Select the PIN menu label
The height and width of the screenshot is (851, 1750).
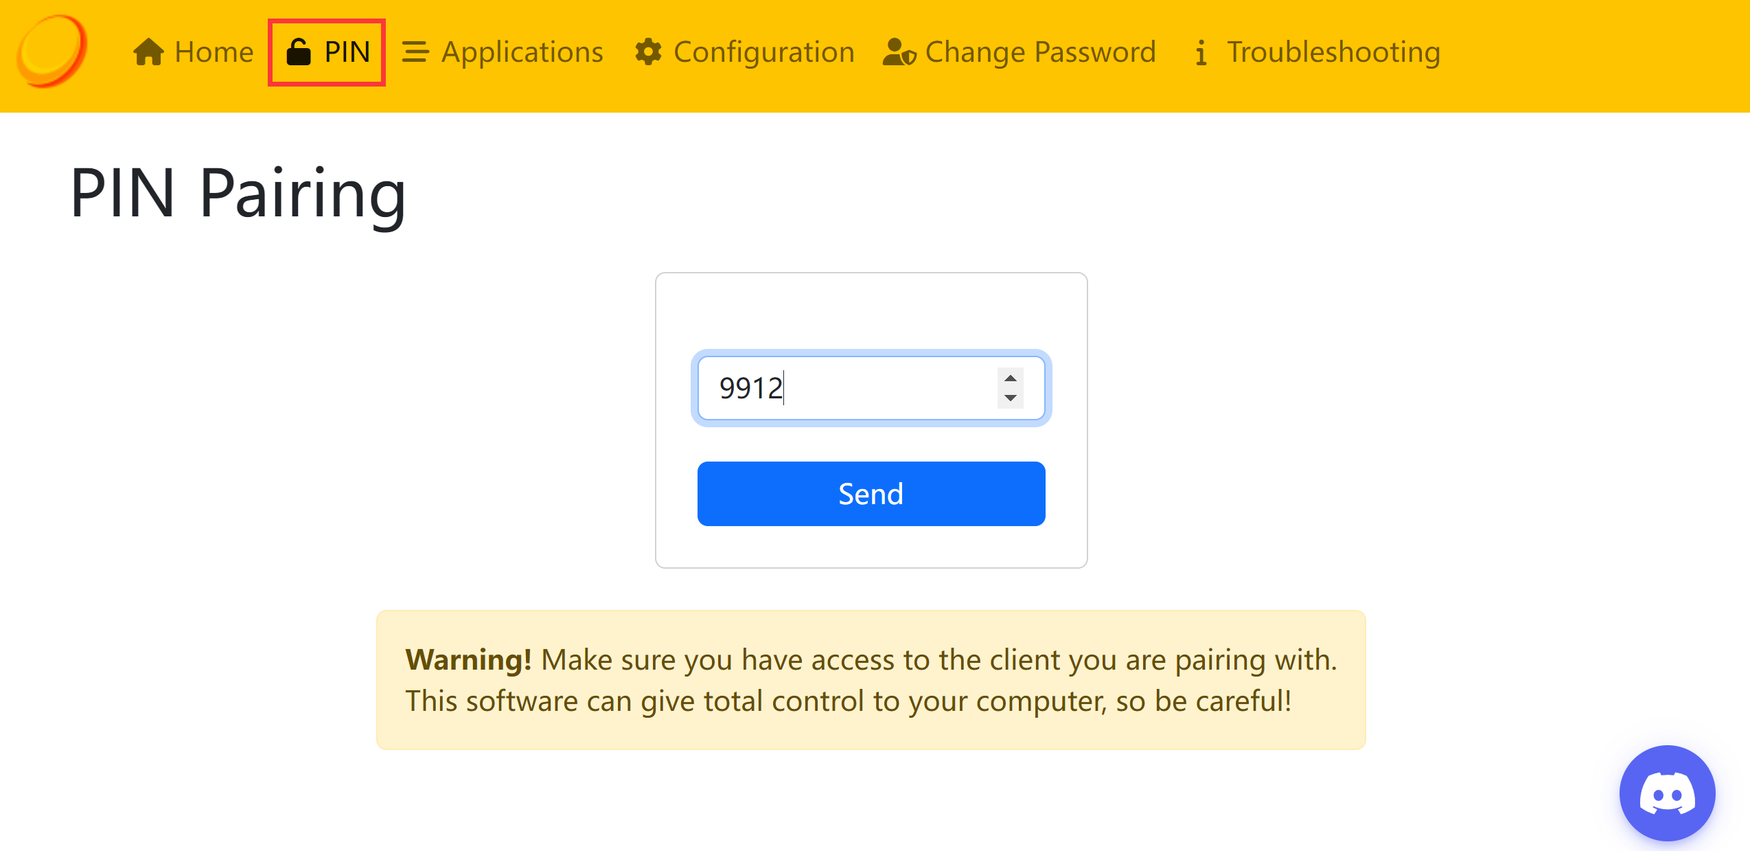347,52
